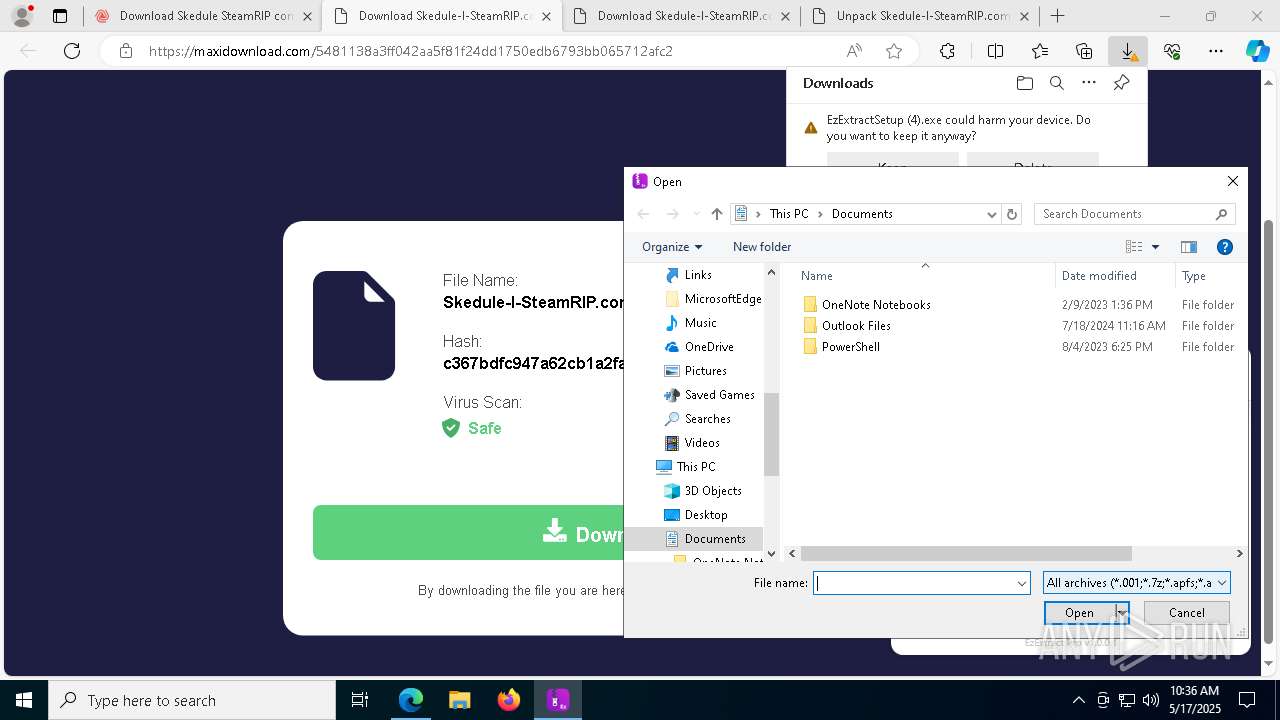Select the OneNote Notebooks folder
1280x720 pixels.
coord(876,305)
